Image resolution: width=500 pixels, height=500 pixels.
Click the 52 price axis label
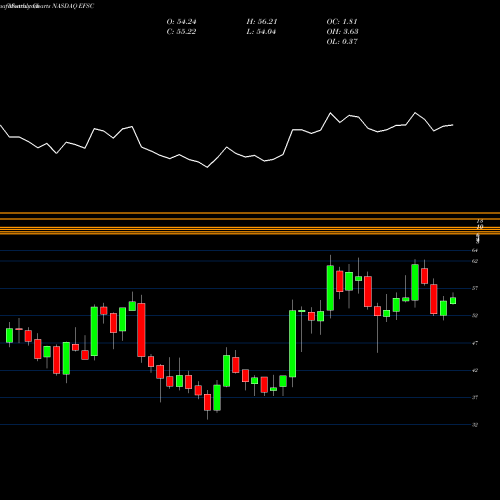click(x=475, y=316)
